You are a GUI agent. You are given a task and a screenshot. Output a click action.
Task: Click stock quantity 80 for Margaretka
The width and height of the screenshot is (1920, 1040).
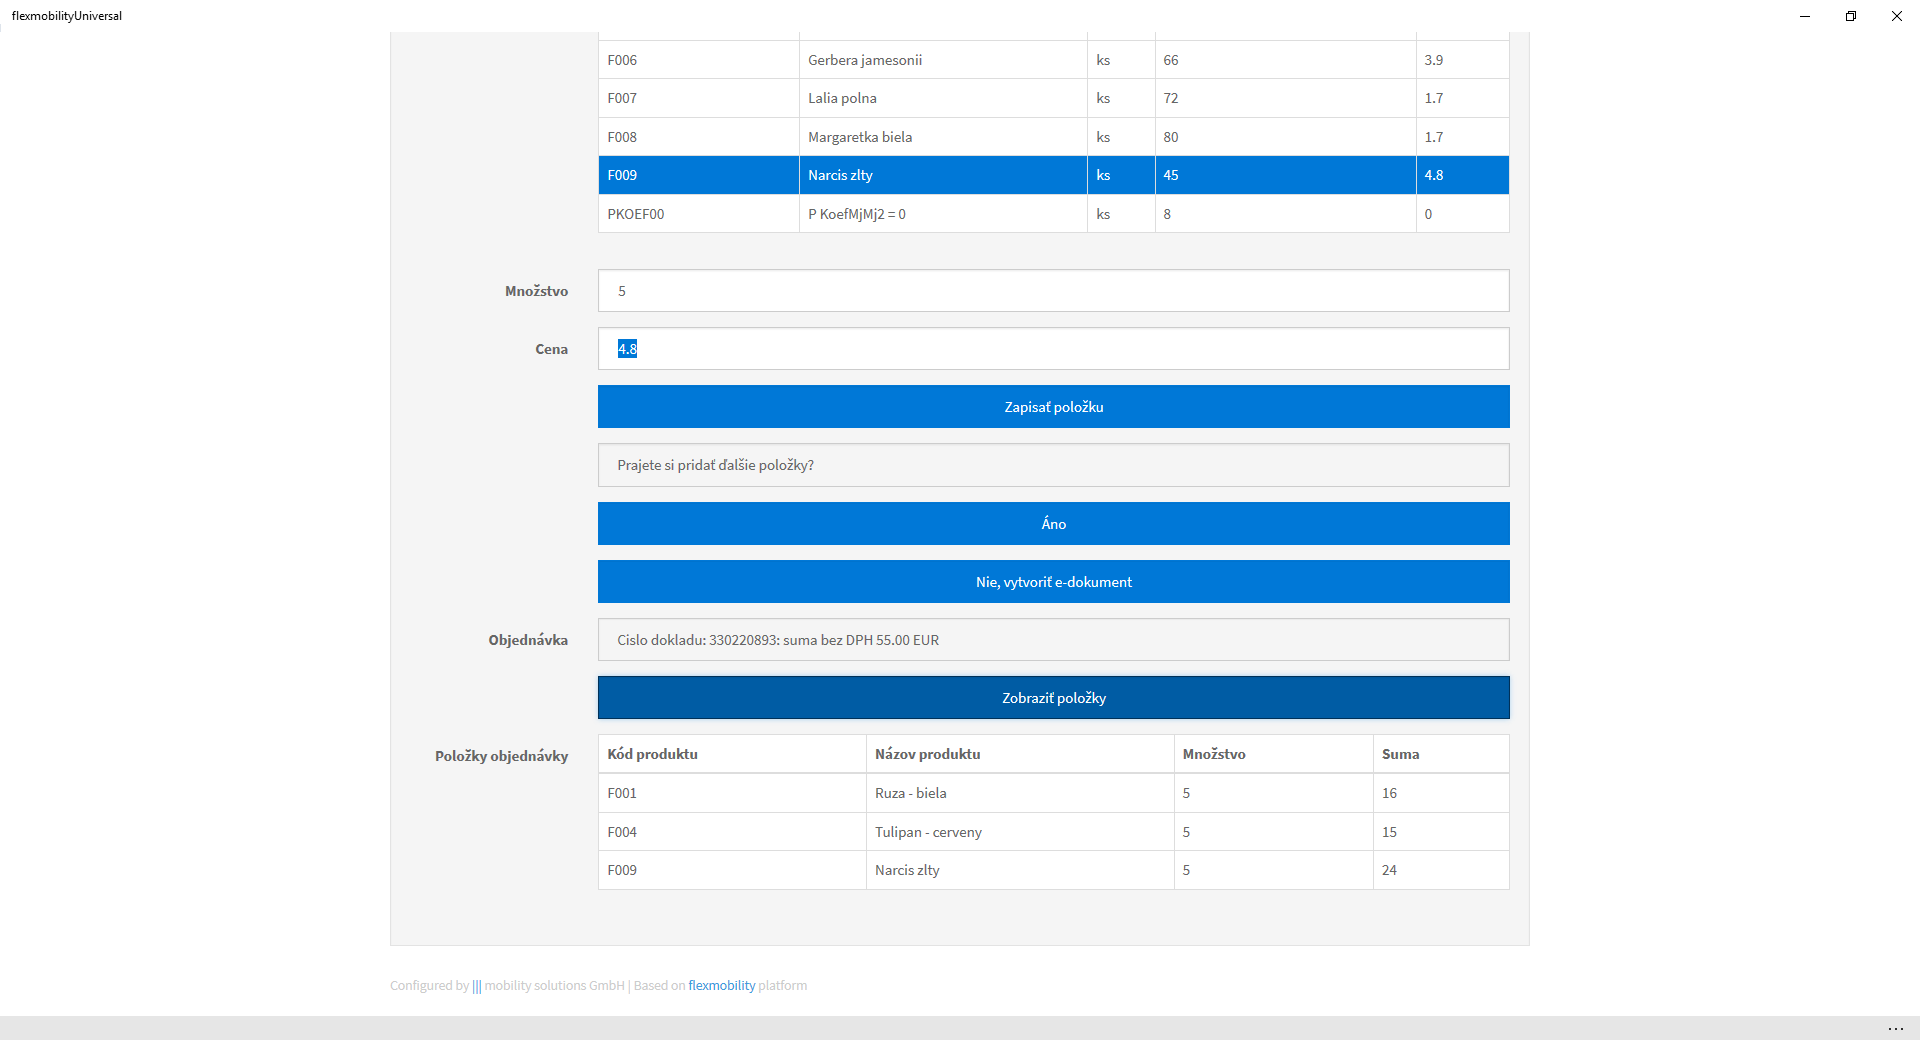pyautogui.click(x=1285, y=137)
